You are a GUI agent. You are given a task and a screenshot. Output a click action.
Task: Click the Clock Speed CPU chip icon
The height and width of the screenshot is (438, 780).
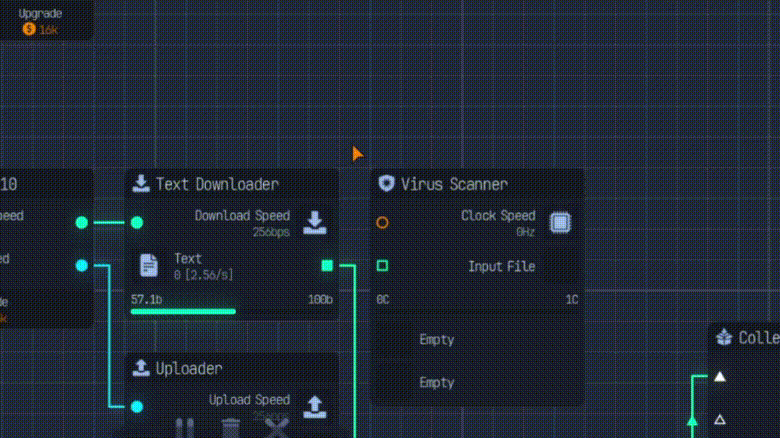point(560,222)
